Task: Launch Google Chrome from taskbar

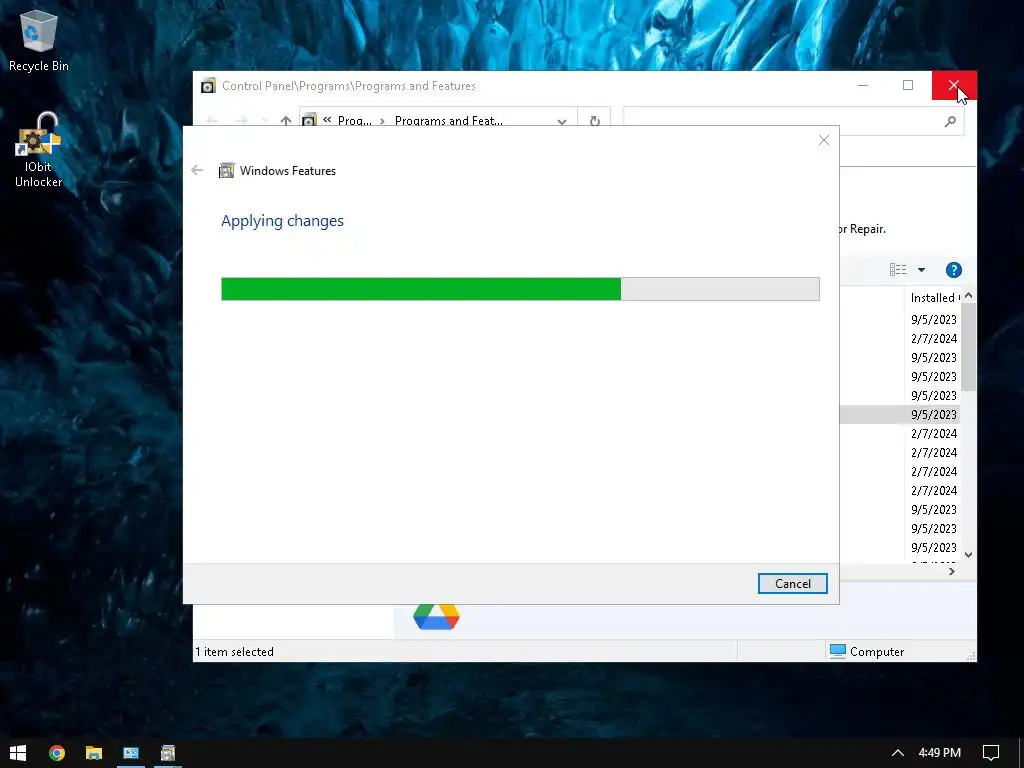Action: pyautogui.click(x=57, y=753)
